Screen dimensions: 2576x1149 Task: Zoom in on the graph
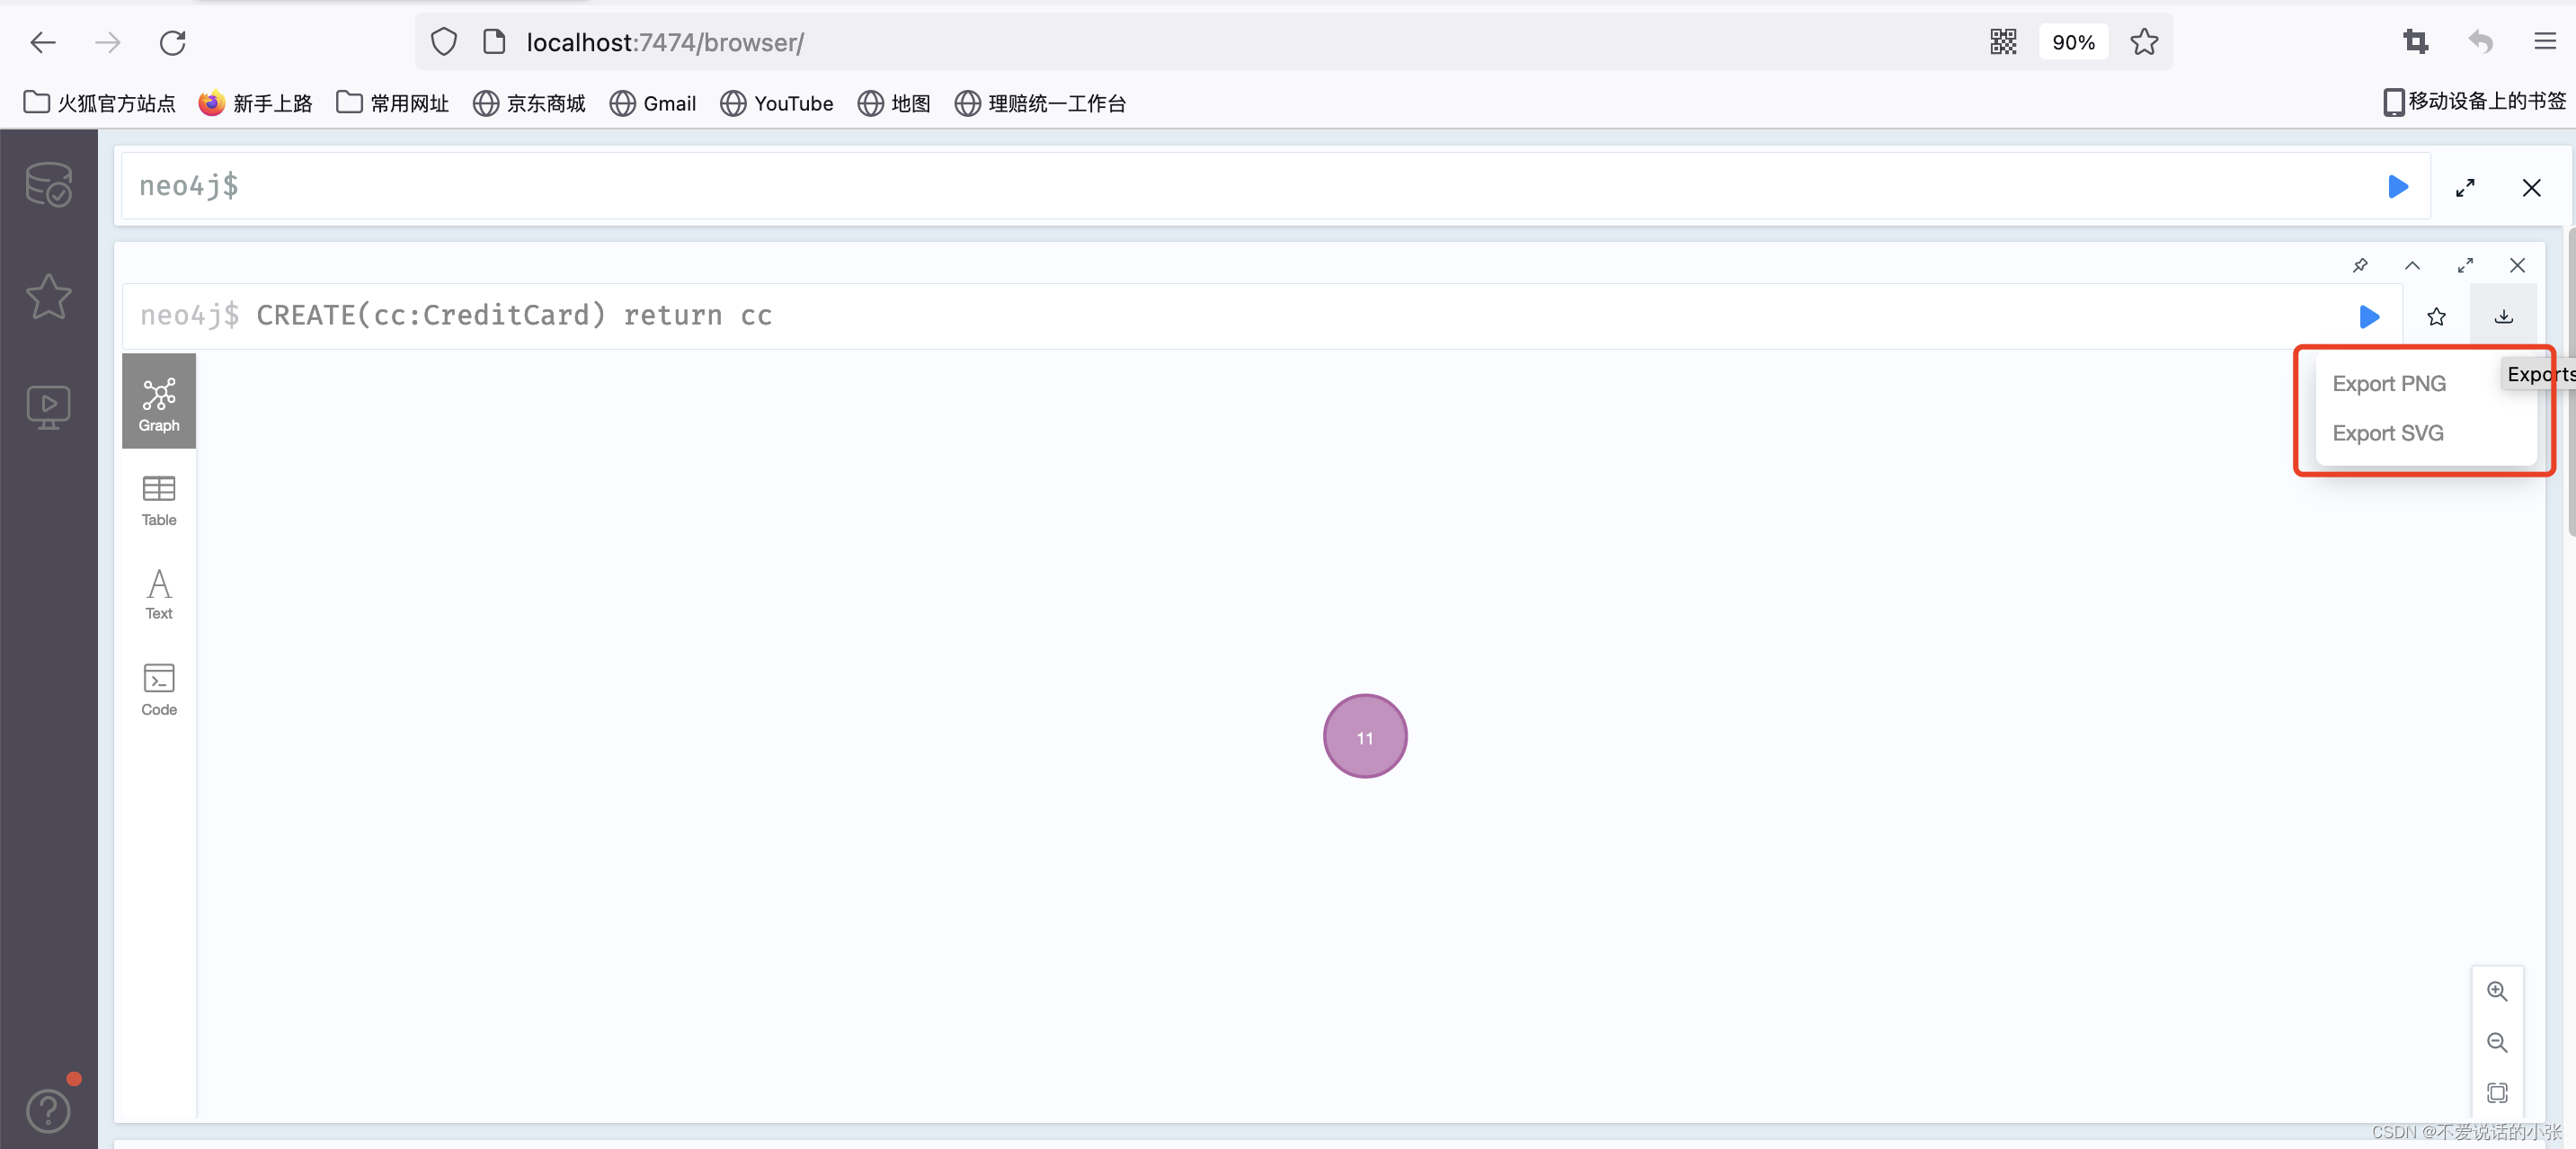click(2497, 990)
